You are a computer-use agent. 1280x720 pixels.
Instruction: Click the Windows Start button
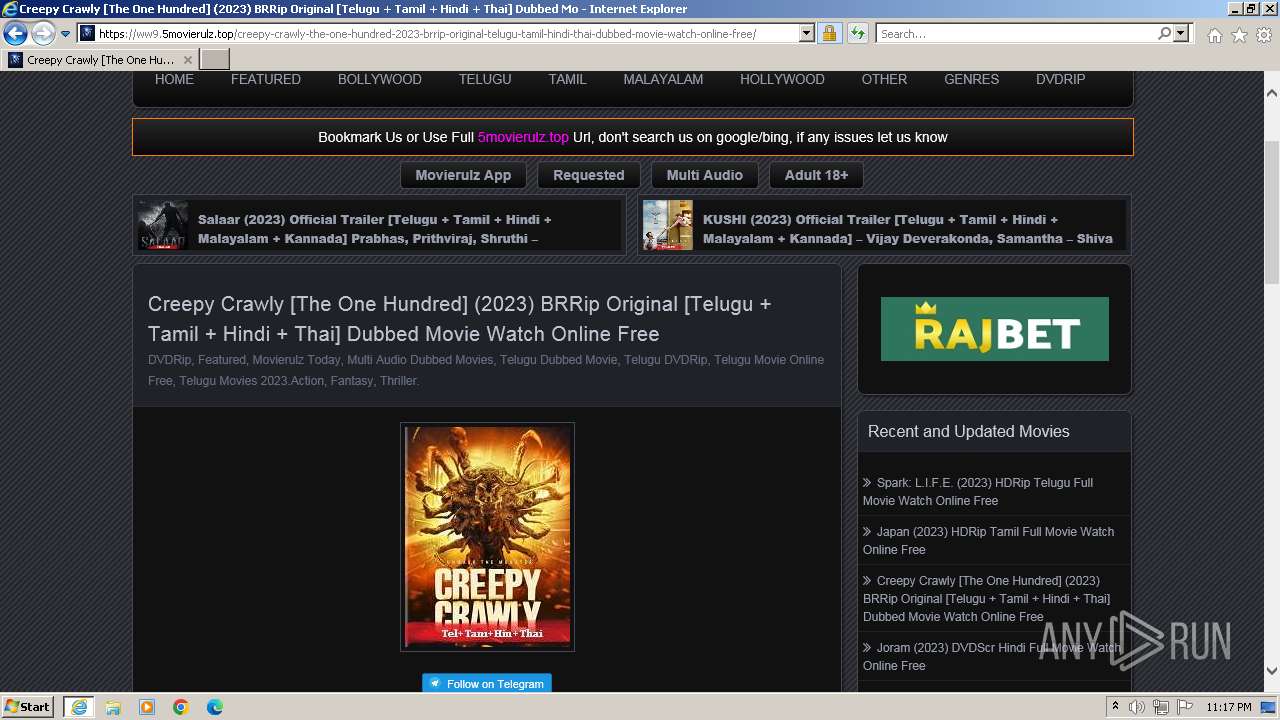click(28, 707)
